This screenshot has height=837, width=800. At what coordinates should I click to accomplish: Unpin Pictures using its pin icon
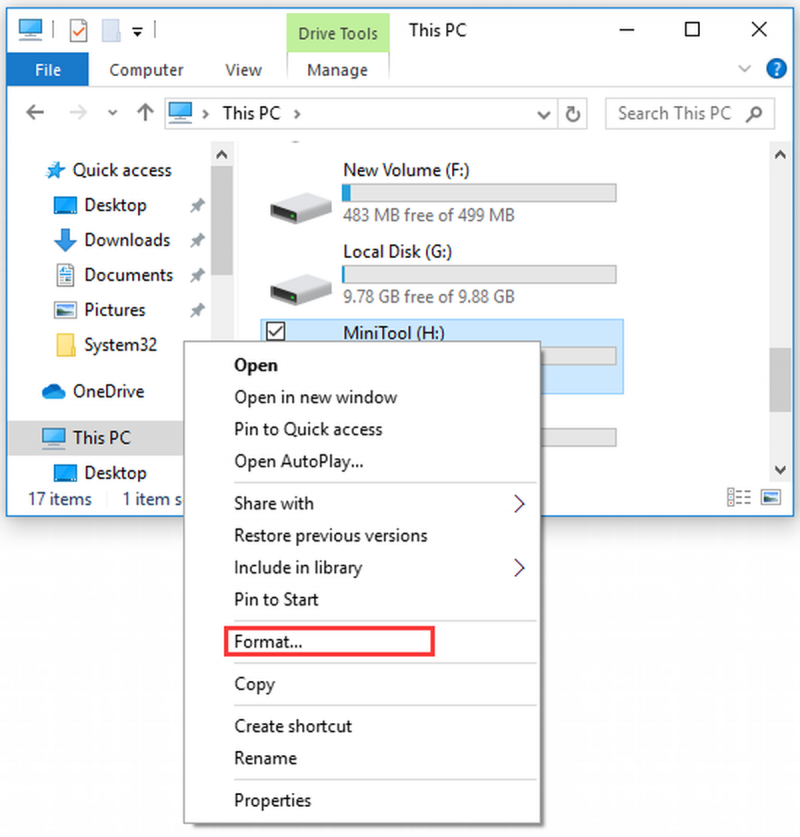tap(197, 310)
